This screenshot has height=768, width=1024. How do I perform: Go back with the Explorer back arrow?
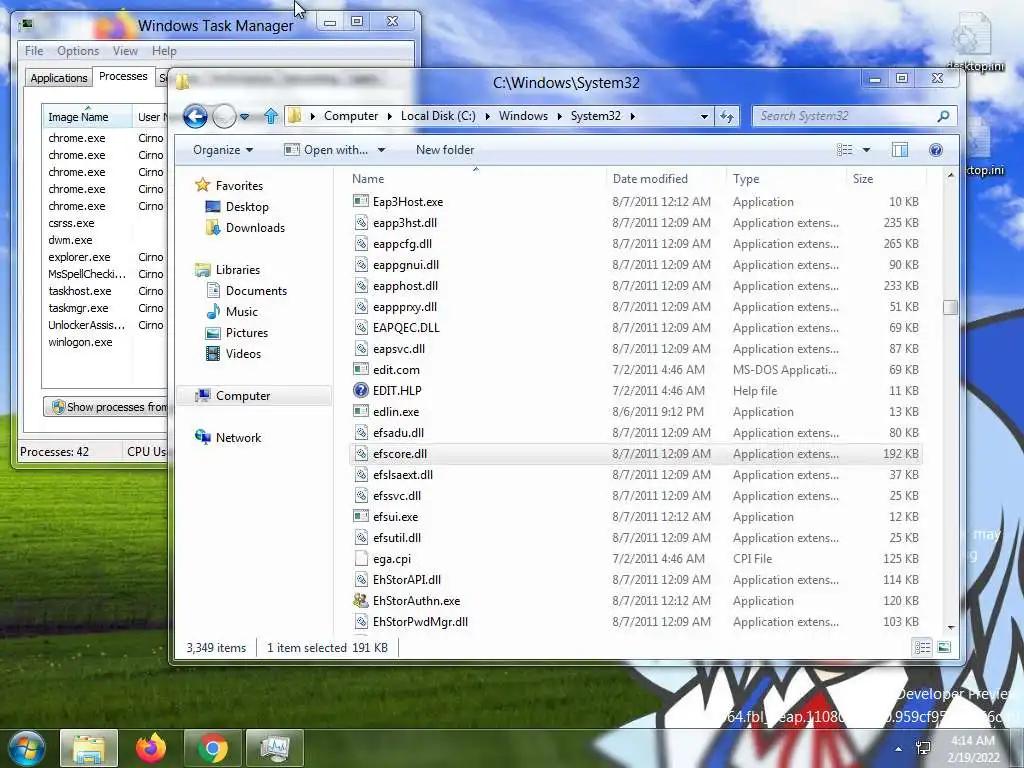tap(195, 116)
